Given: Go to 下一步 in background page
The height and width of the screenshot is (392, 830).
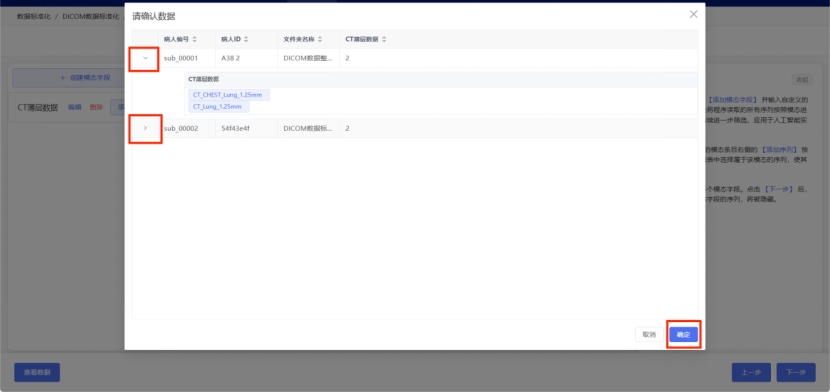Looking at the screenshot, I should 796,372.
